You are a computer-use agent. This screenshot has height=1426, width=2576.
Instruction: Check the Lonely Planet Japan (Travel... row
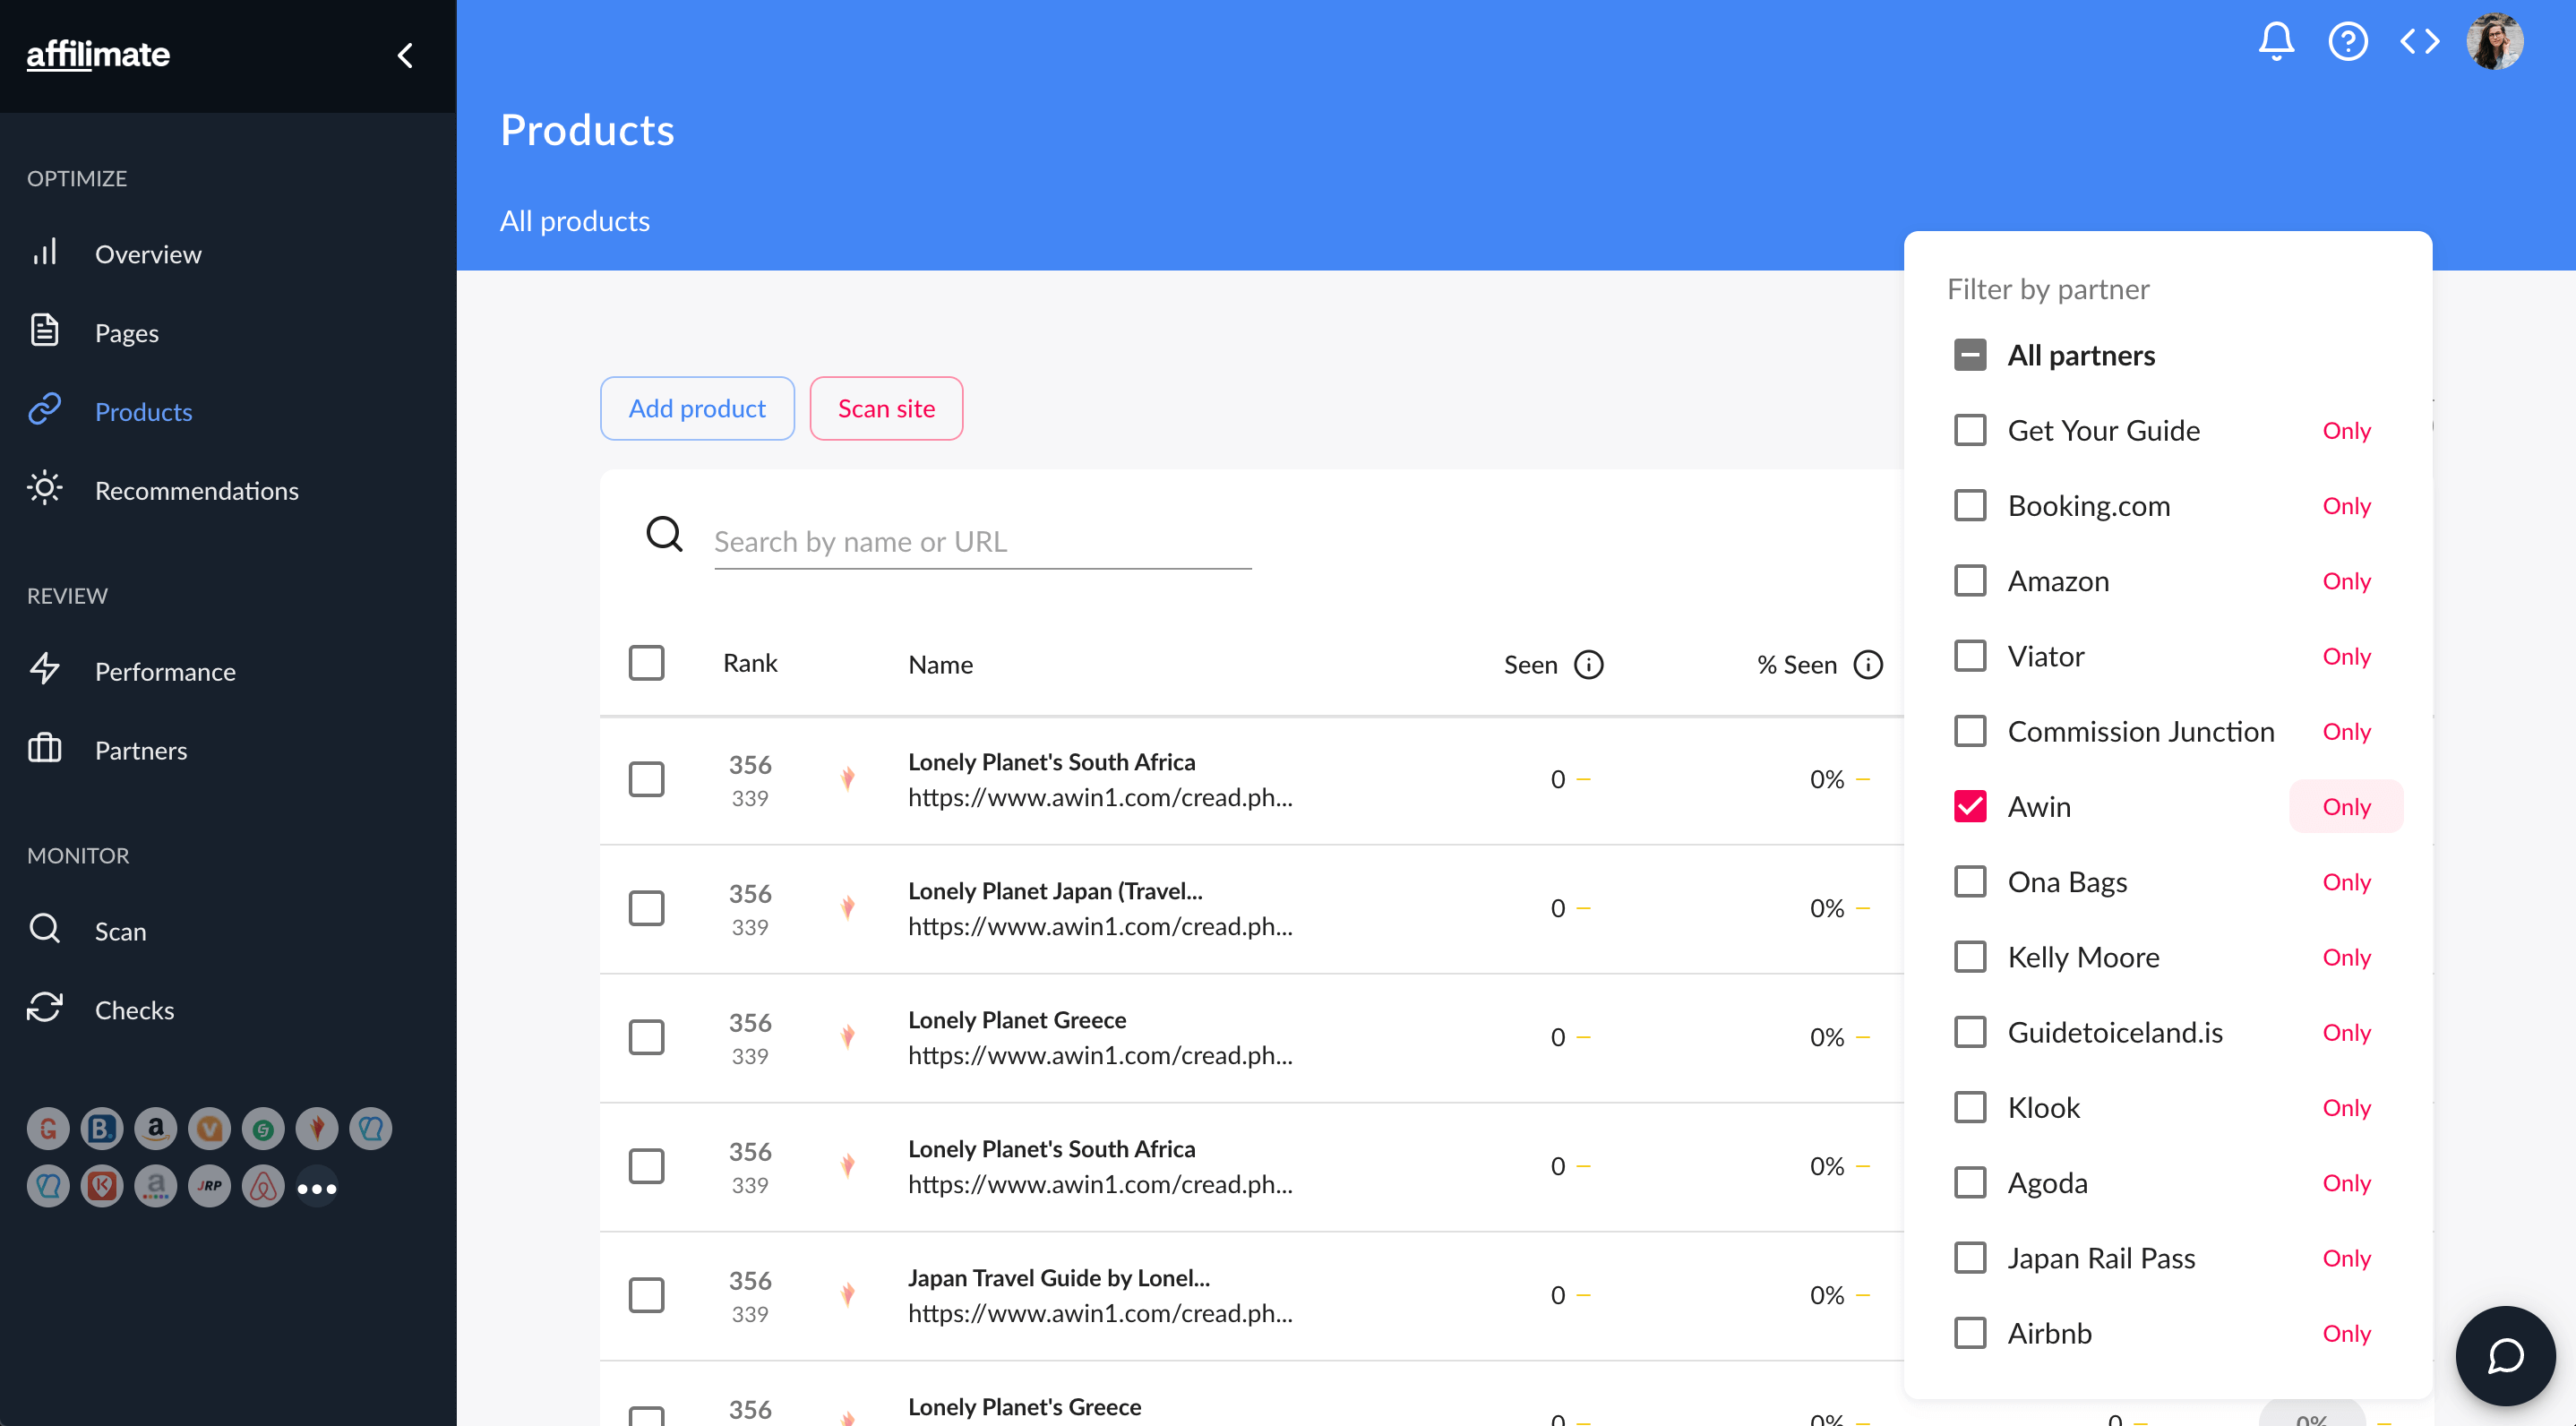click(x=646, y=908)
